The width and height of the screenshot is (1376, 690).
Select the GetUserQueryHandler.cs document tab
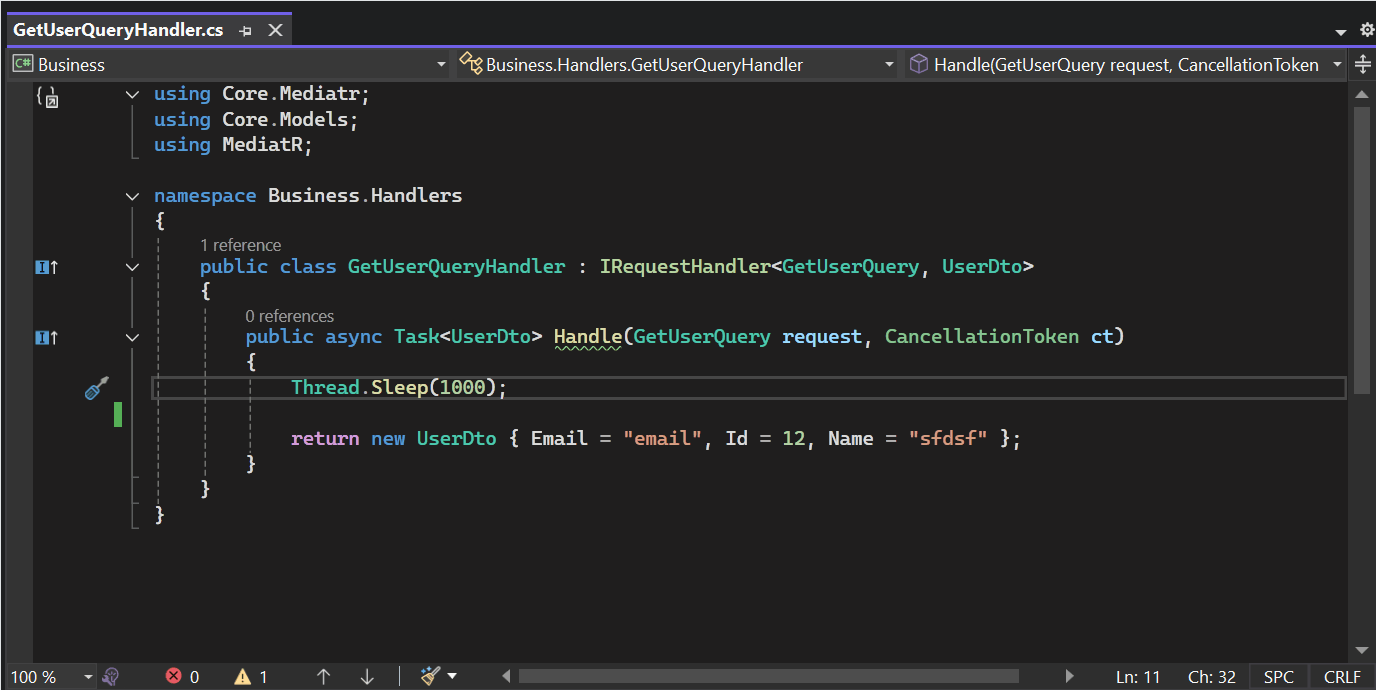point(118,31)
